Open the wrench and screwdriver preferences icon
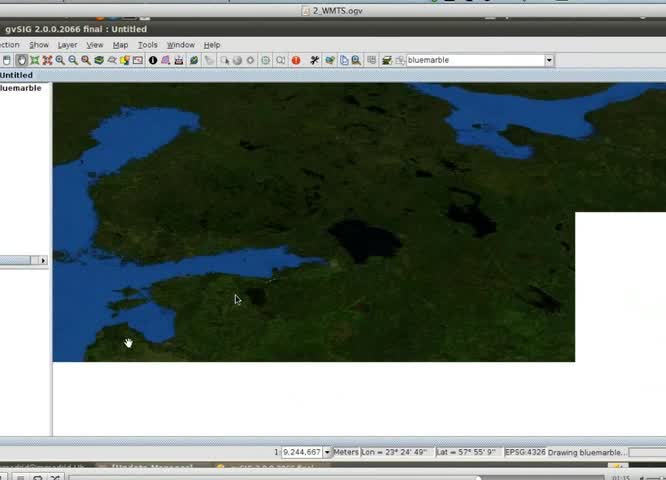This screenshot has height=480, width=666. click(314, 60)
